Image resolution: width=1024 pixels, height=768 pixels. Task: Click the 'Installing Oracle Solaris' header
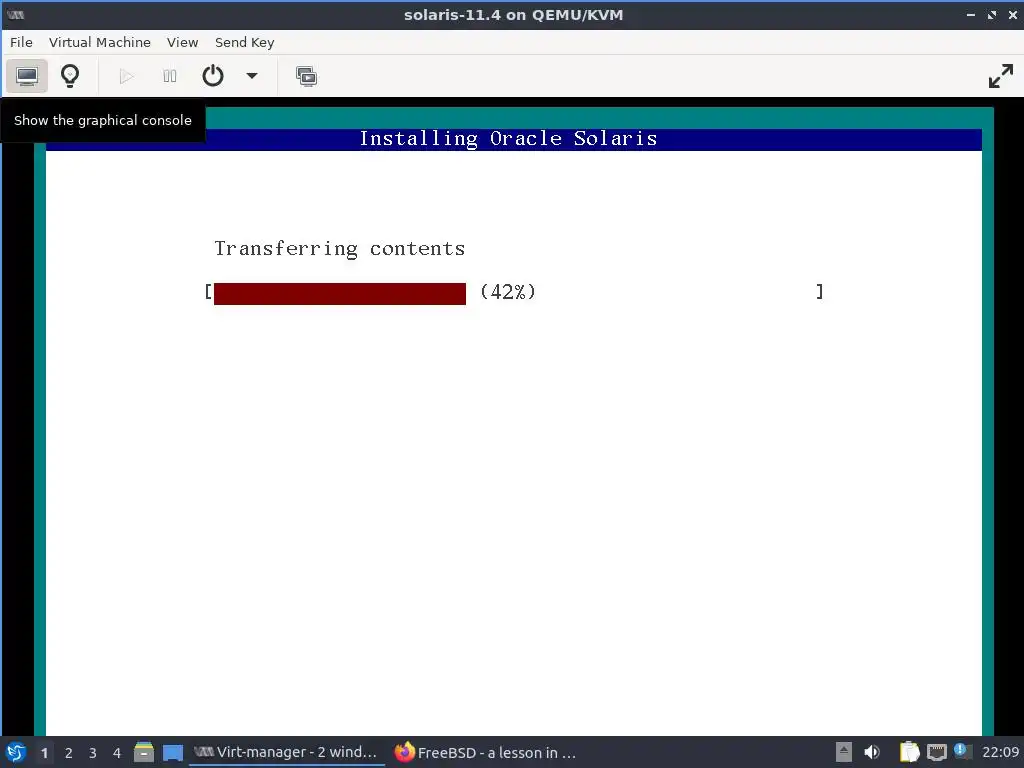tap(508, 138)
